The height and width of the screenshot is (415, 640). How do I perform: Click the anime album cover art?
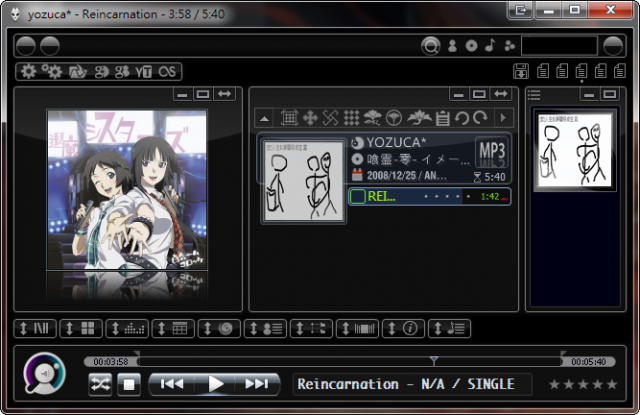[127, 190]
